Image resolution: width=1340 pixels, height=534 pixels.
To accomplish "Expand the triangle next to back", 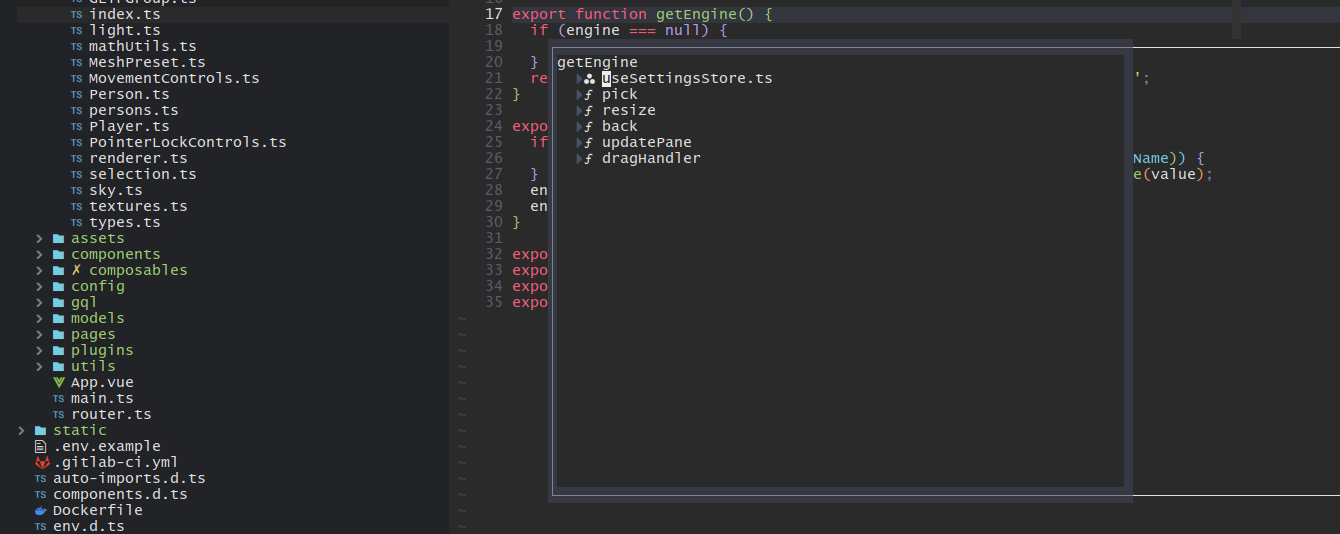I will (x=578, y=127).
